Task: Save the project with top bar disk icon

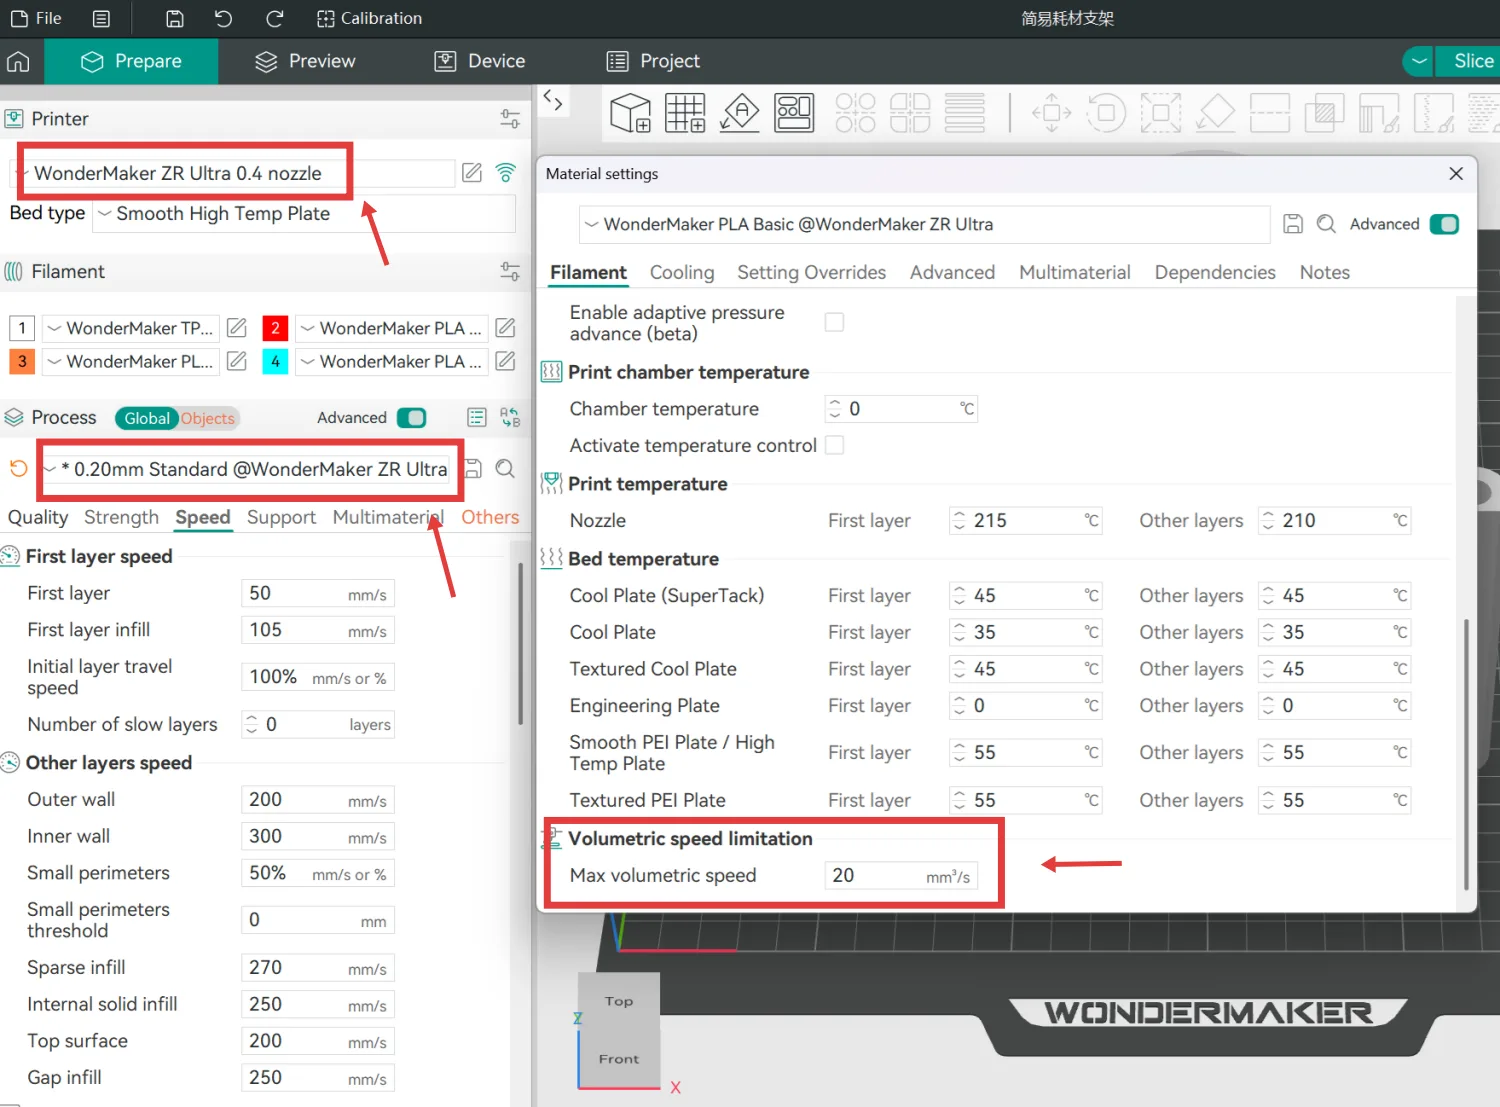Action: tap(174, 18)
